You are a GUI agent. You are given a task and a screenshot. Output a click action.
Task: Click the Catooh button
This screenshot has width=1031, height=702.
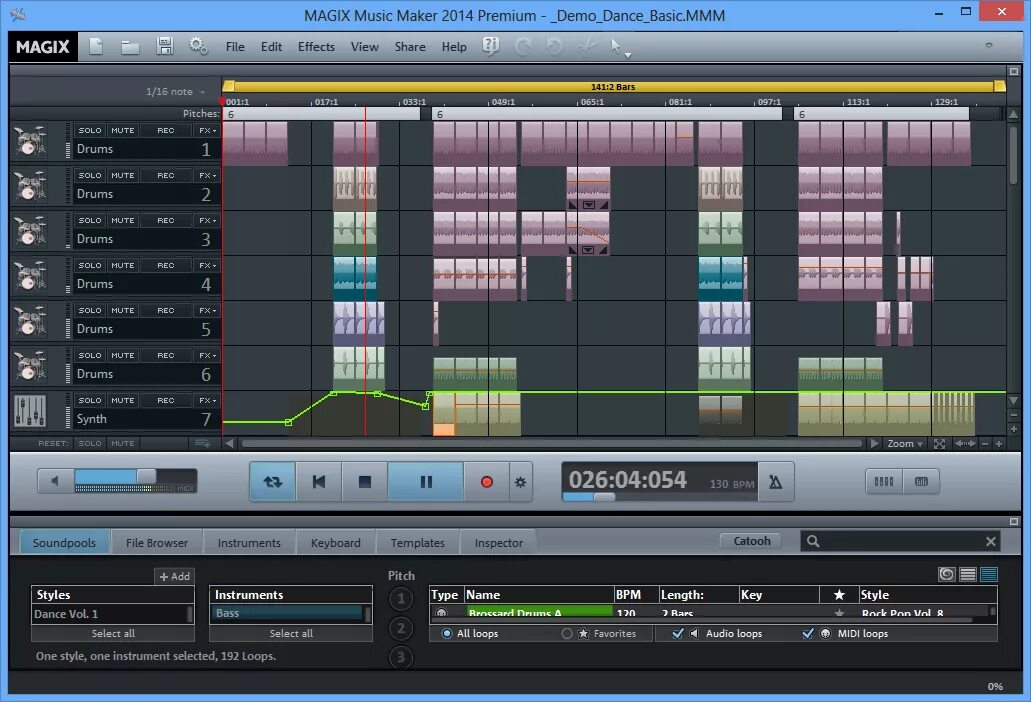pos(752,541)
